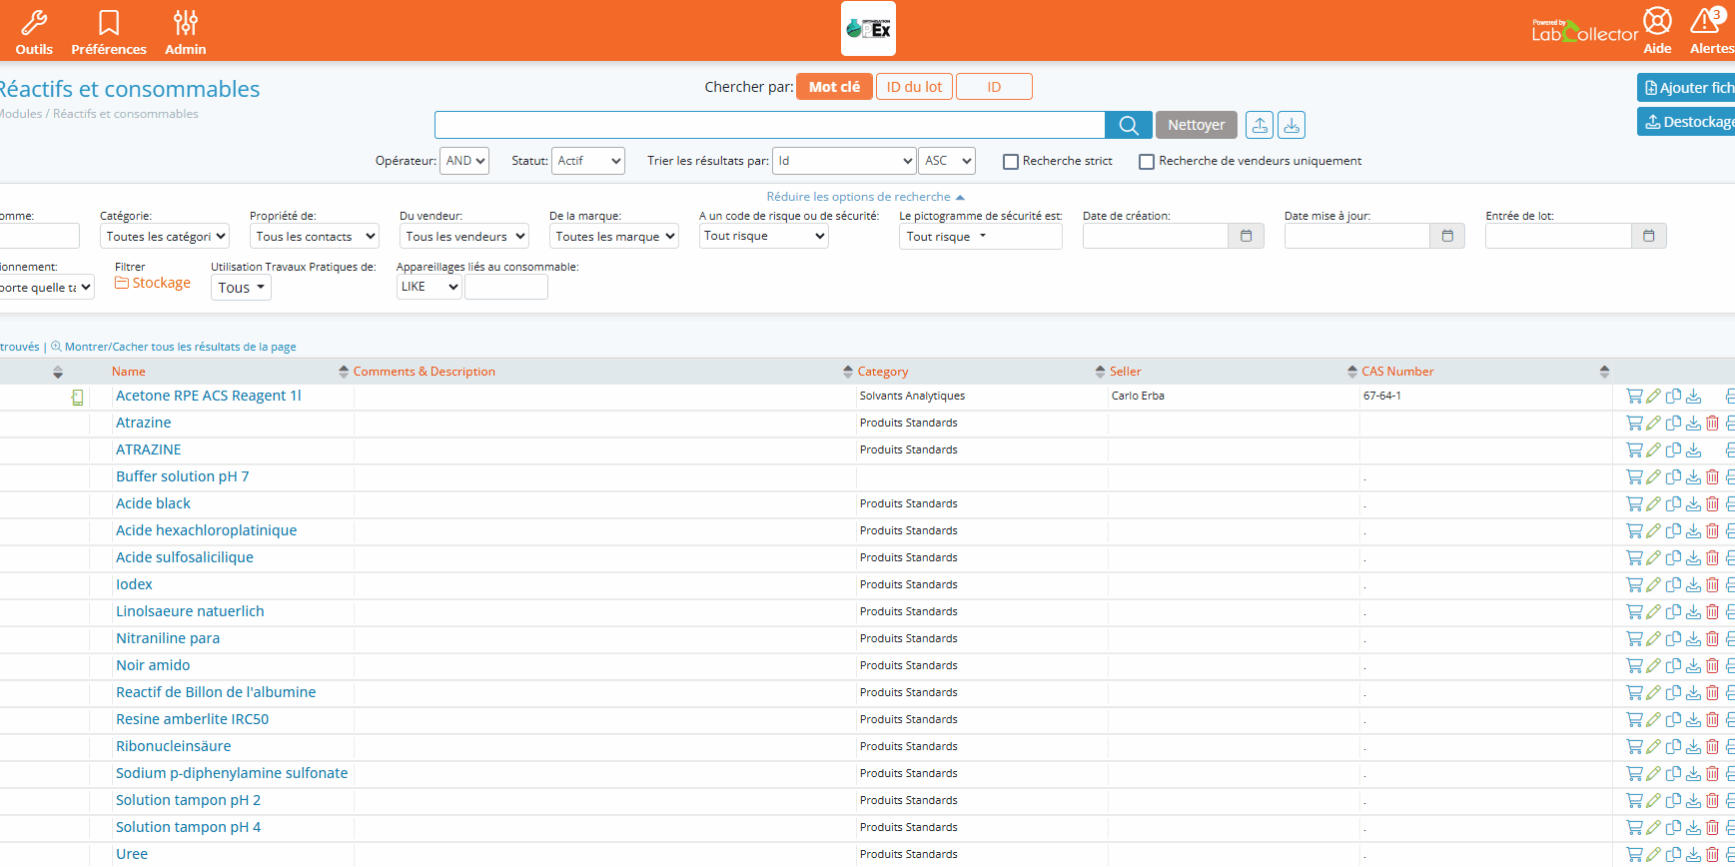Open the Statut dropdown
The height and width of the screenshot is (867, 1735).
588,161
